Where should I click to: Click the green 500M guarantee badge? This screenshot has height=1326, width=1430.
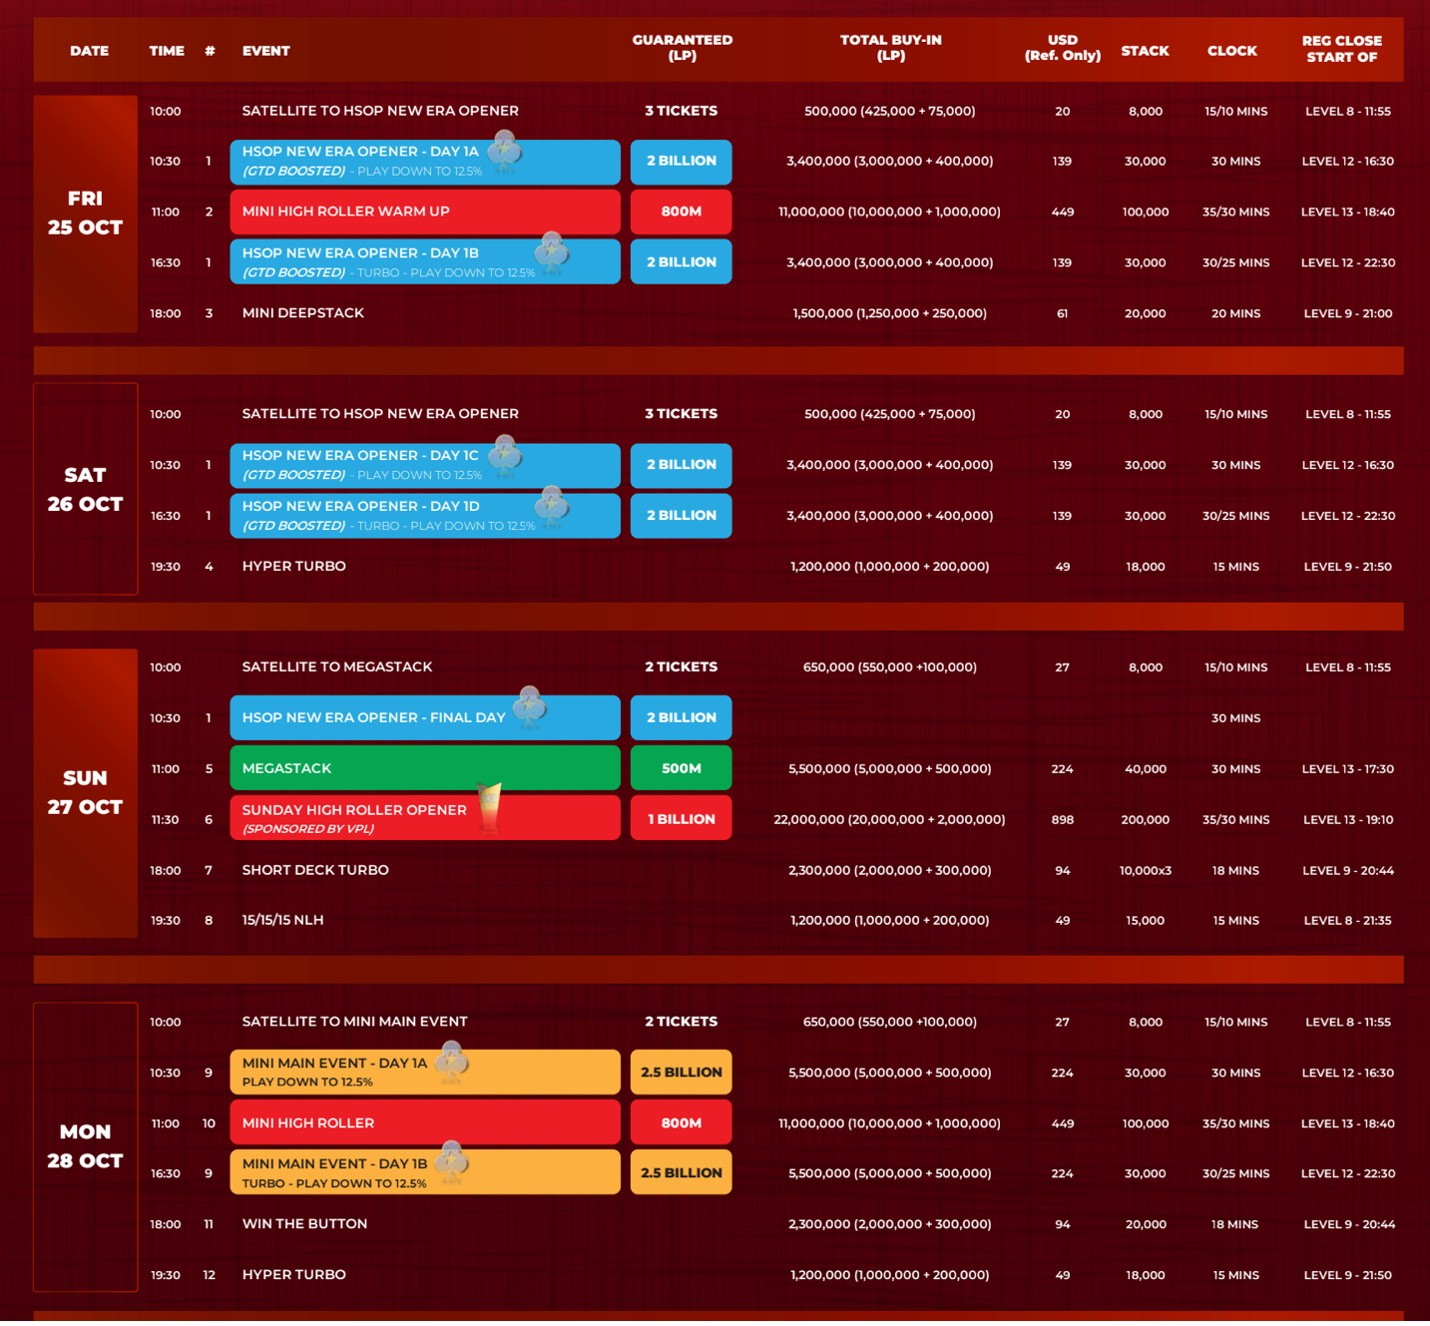[x=681, y=768]
